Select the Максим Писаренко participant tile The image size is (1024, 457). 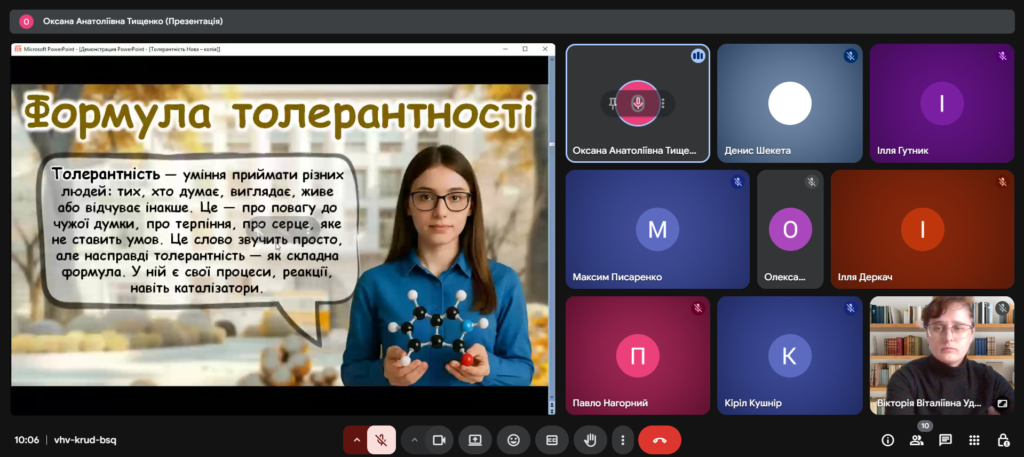point(657,229)
